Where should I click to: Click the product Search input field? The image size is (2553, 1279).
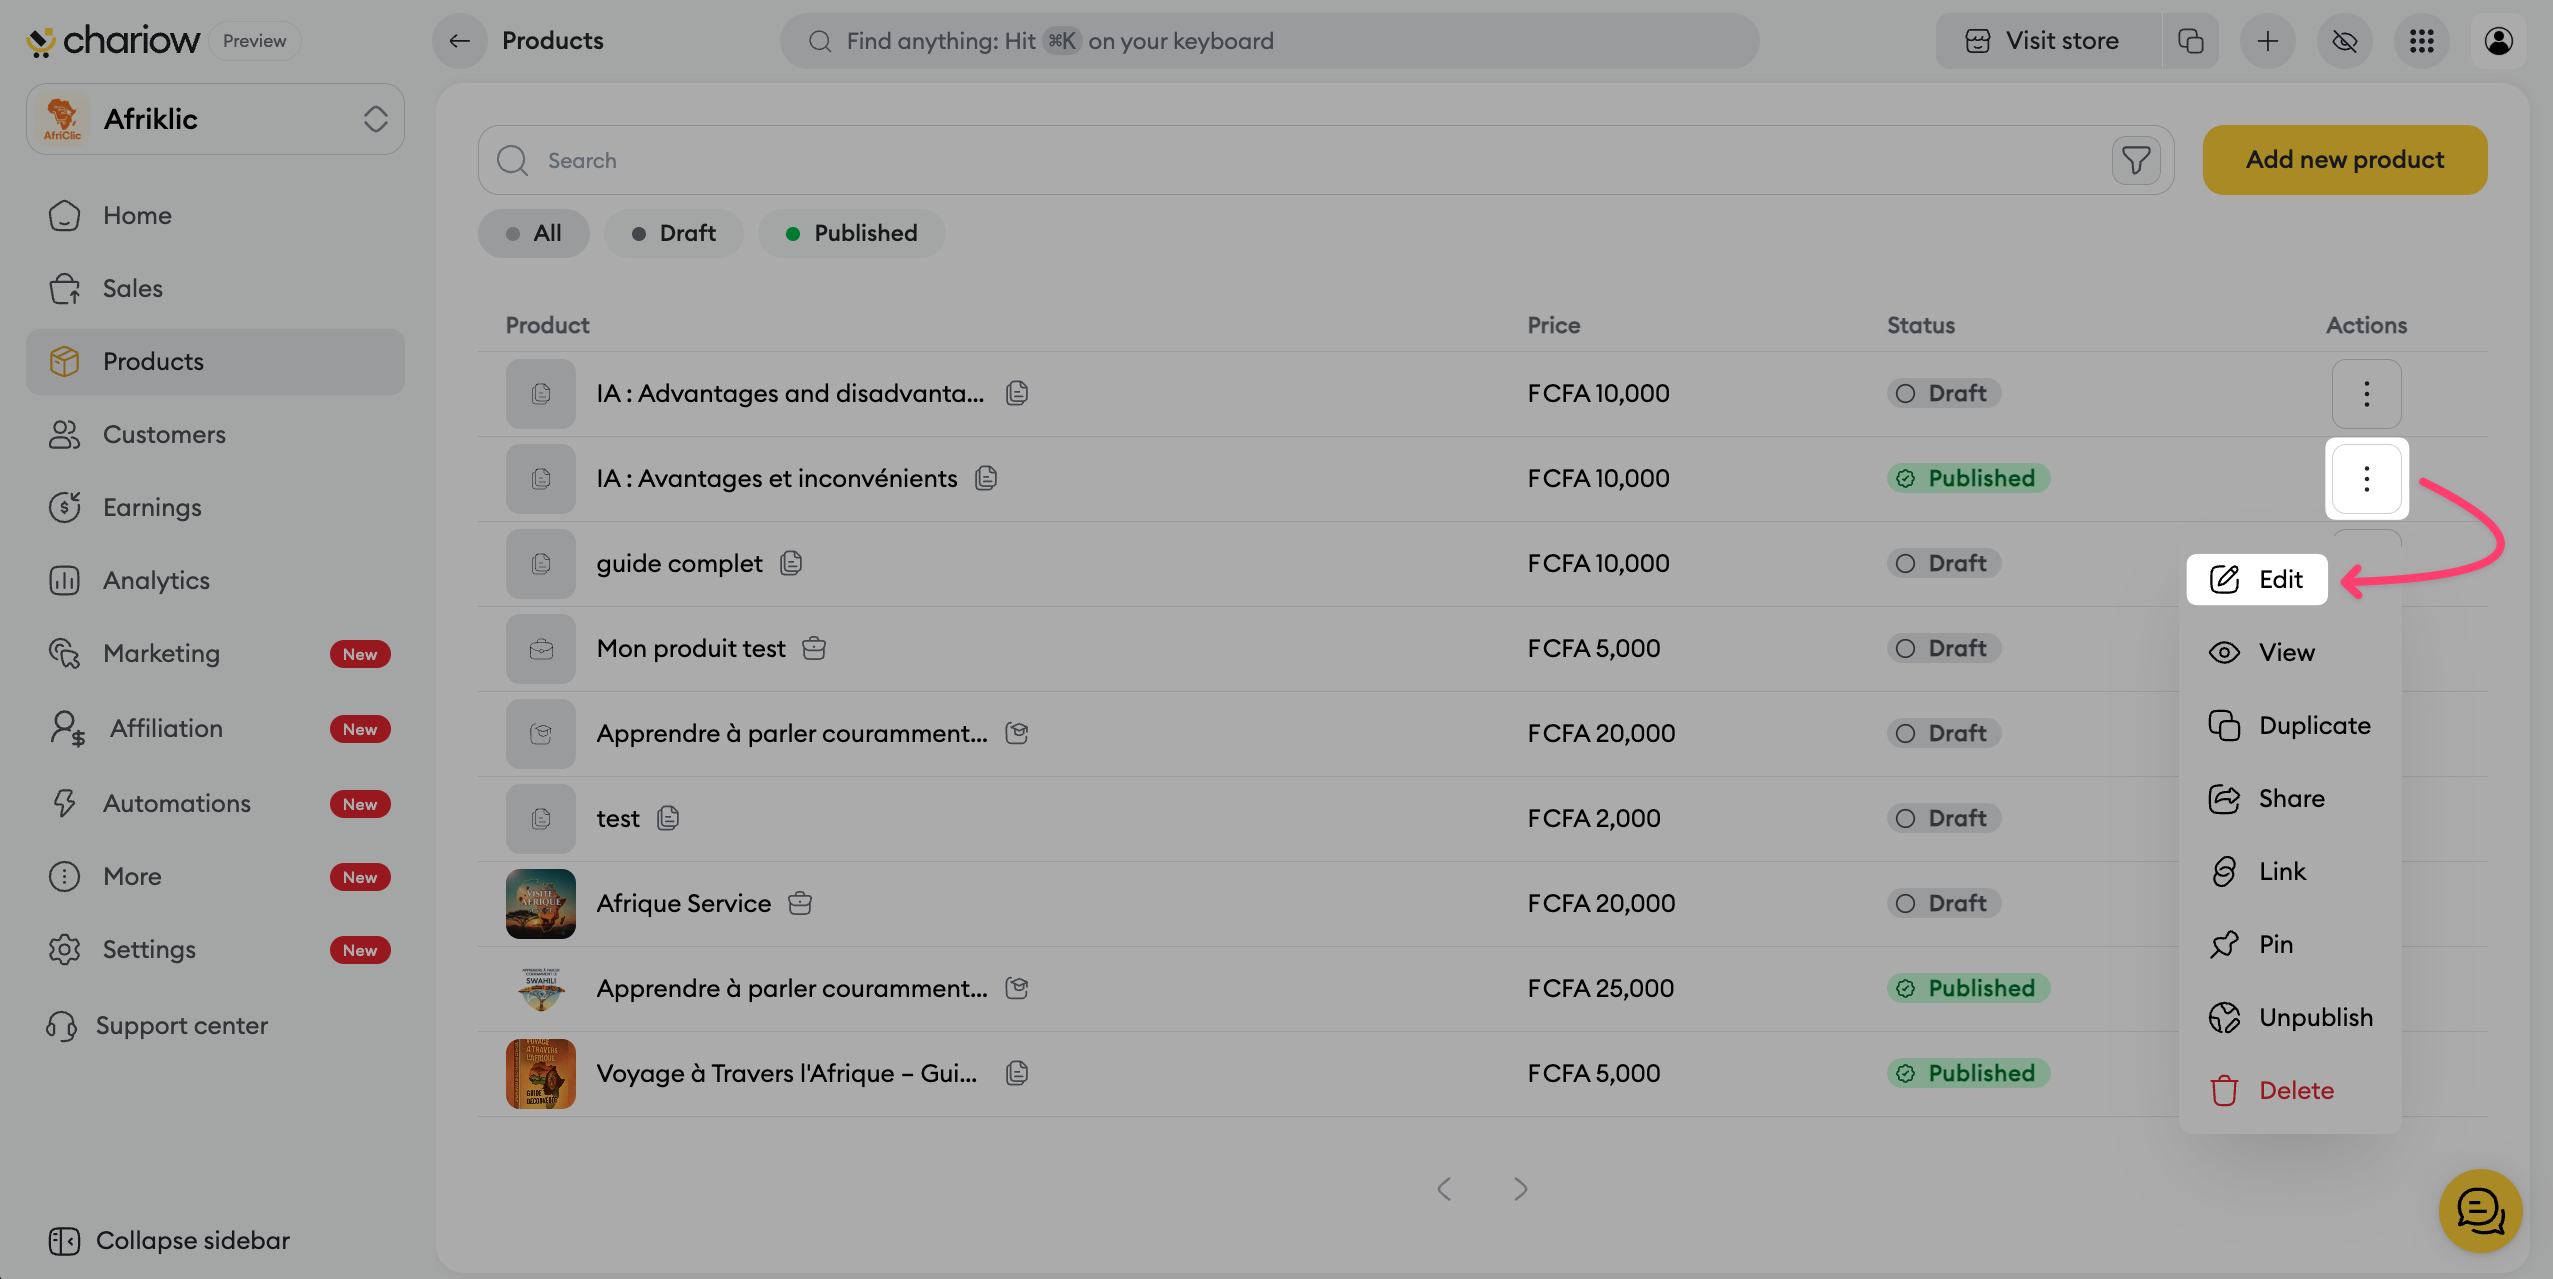coord(1300,160)
